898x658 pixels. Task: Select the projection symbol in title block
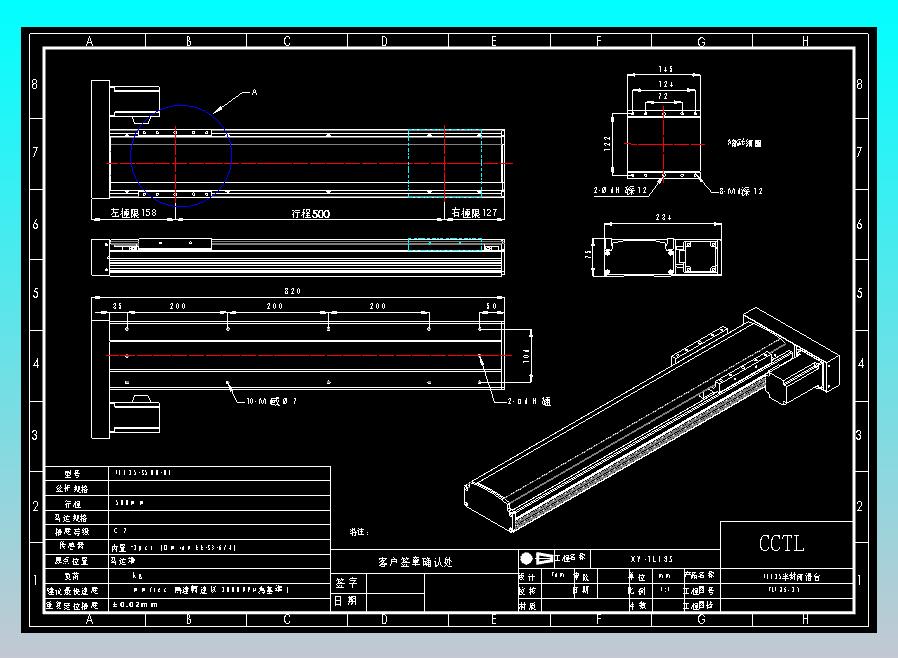535,558
